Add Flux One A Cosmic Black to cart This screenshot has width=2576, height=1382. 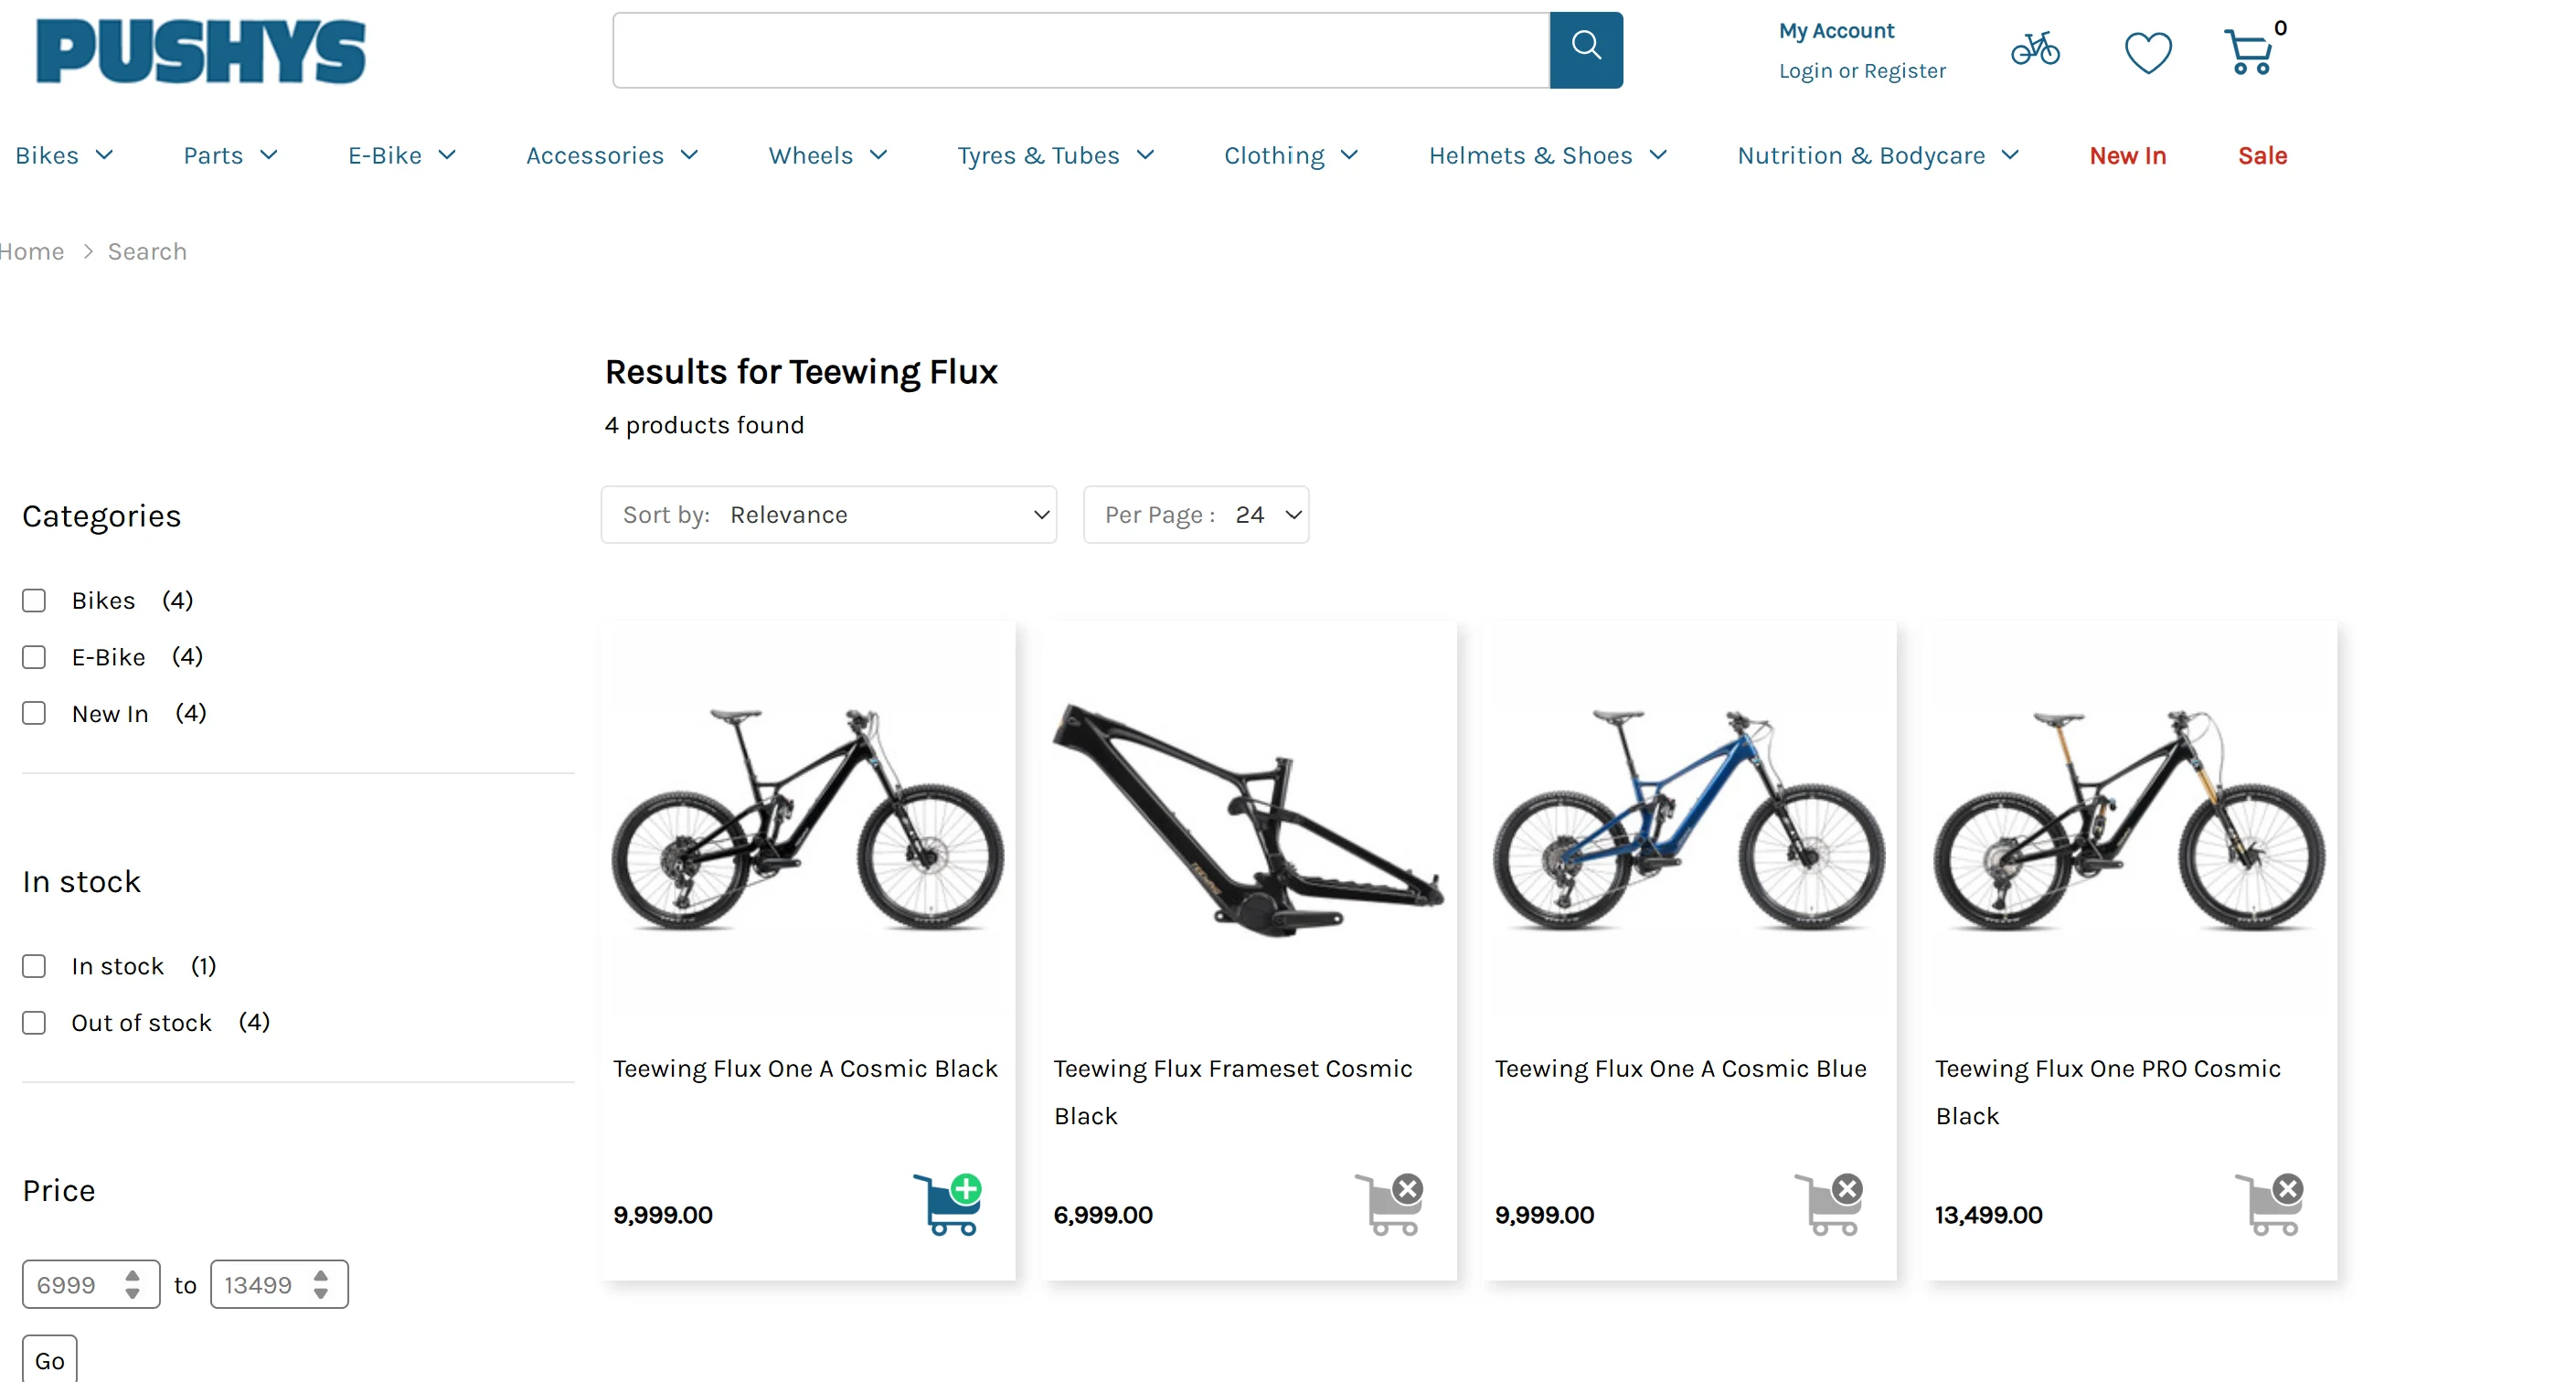[947, 1204]
